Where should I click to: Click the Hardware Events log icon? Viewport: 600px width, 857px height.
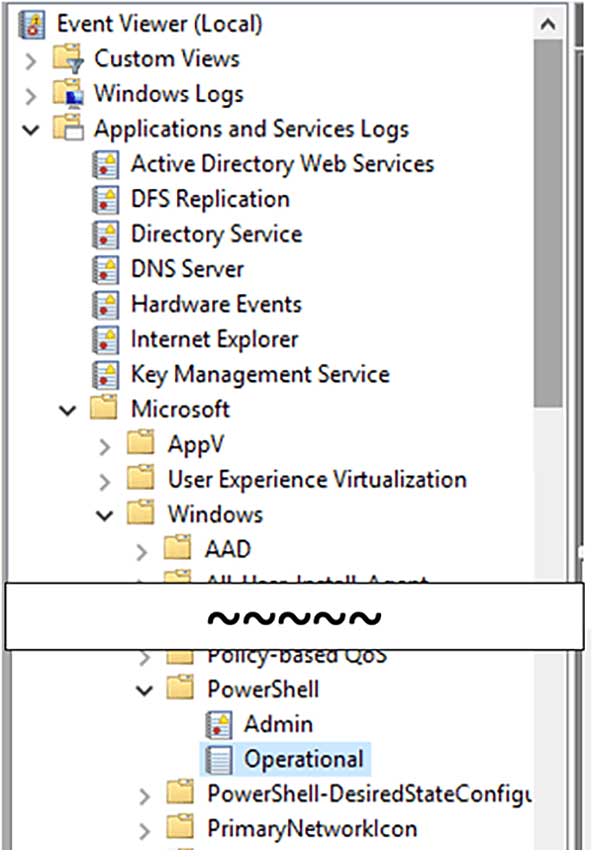[x=105, y=304]
